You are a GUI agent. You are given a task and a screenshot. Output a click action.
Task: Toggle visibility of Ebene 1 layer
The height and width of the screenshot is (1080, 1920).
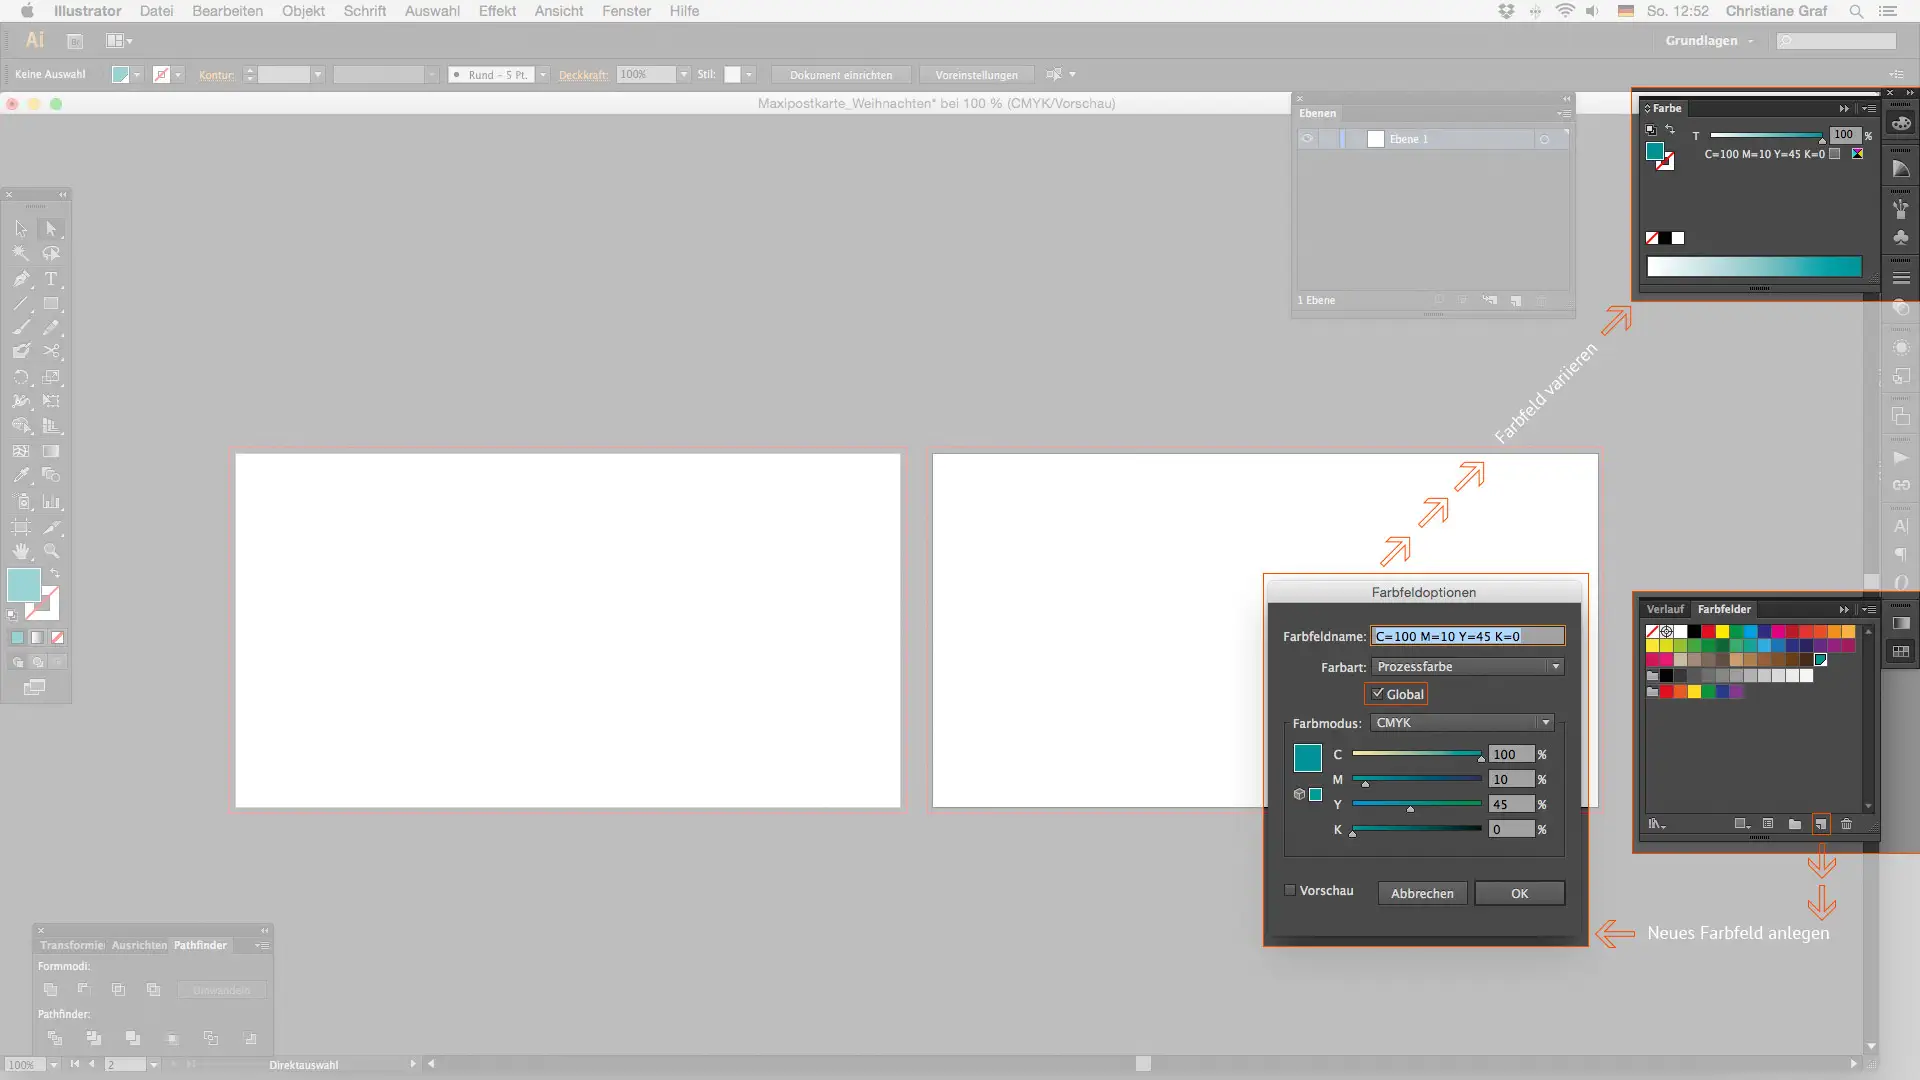(1307, 139)
